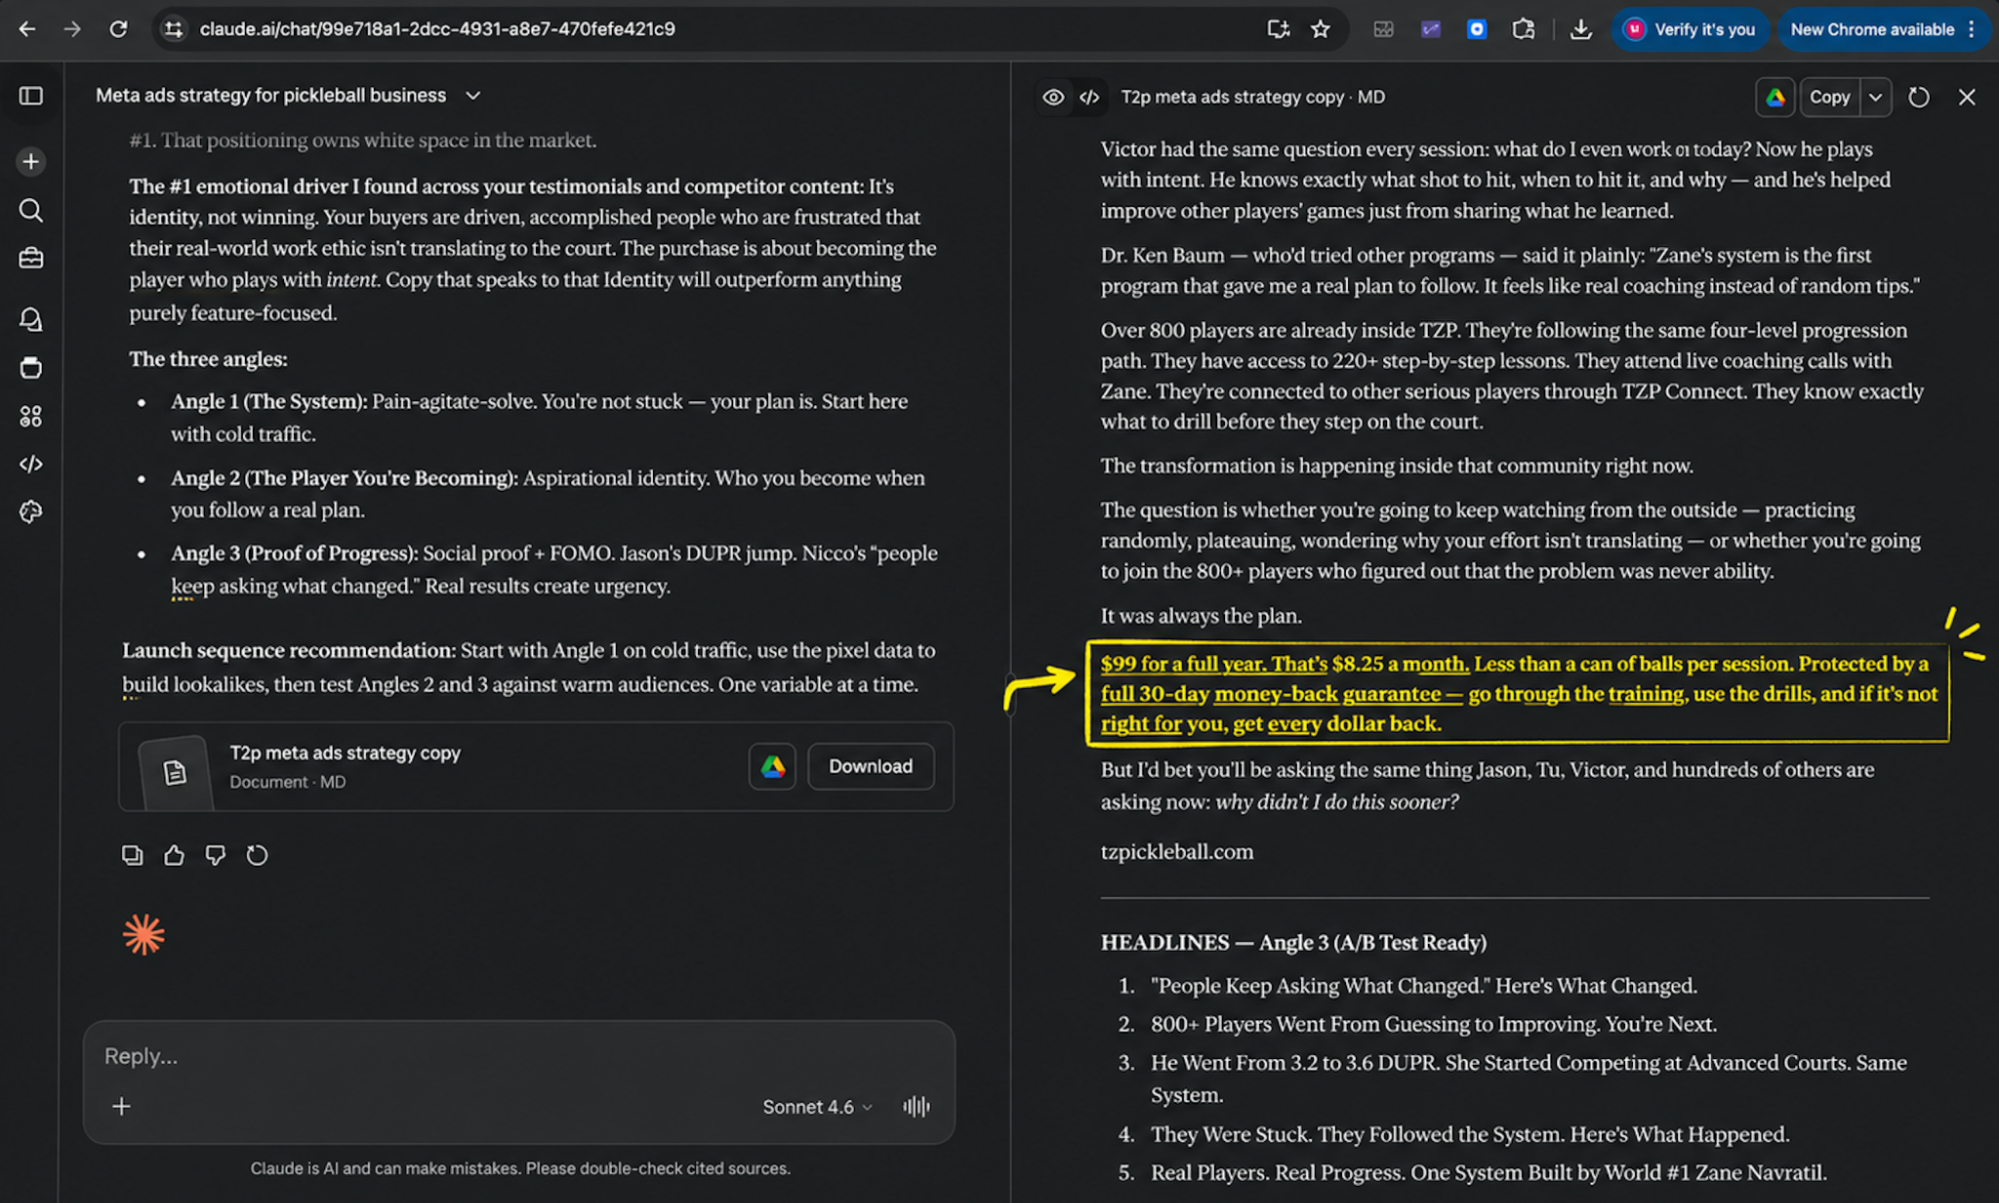1999x1203 pixels.
Task: Click the blue square extension icon
Action: coord(1476,29)
